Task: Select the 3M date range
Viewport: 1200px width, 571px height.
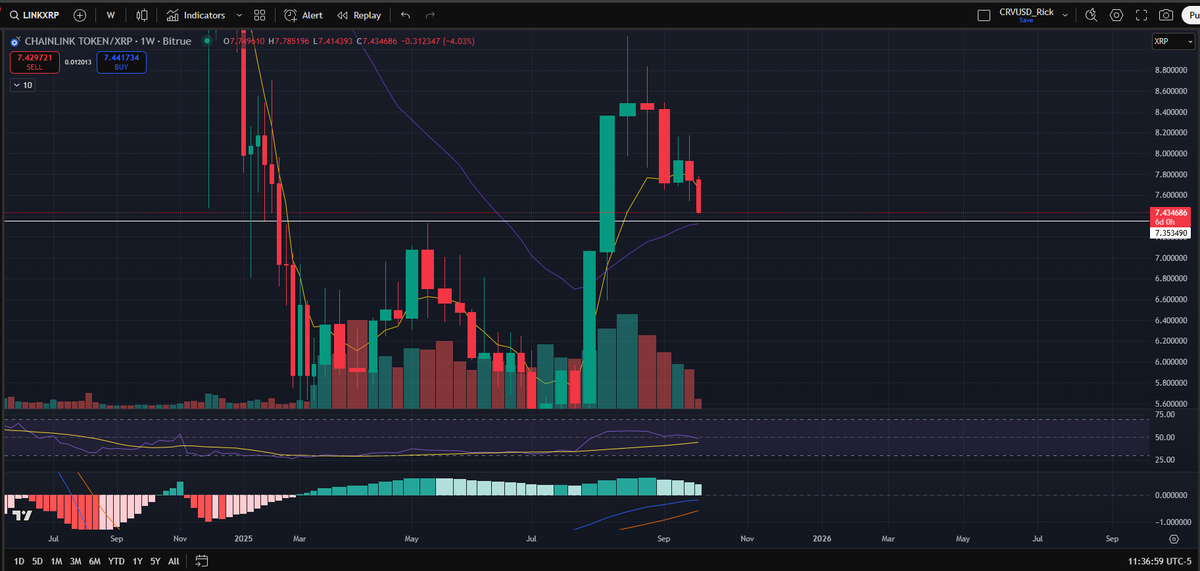Action: click(76, 561)
